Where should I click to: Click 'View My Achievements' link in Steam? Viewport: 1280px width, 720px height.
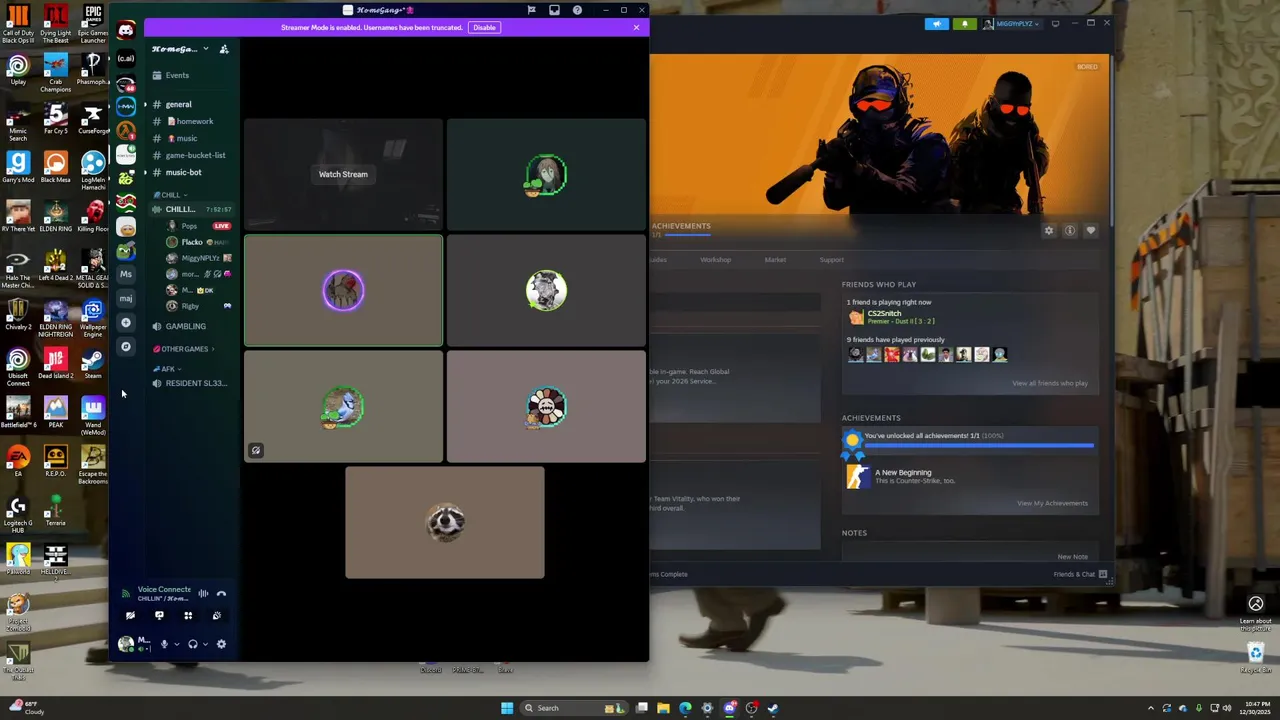coord(1052,503)
